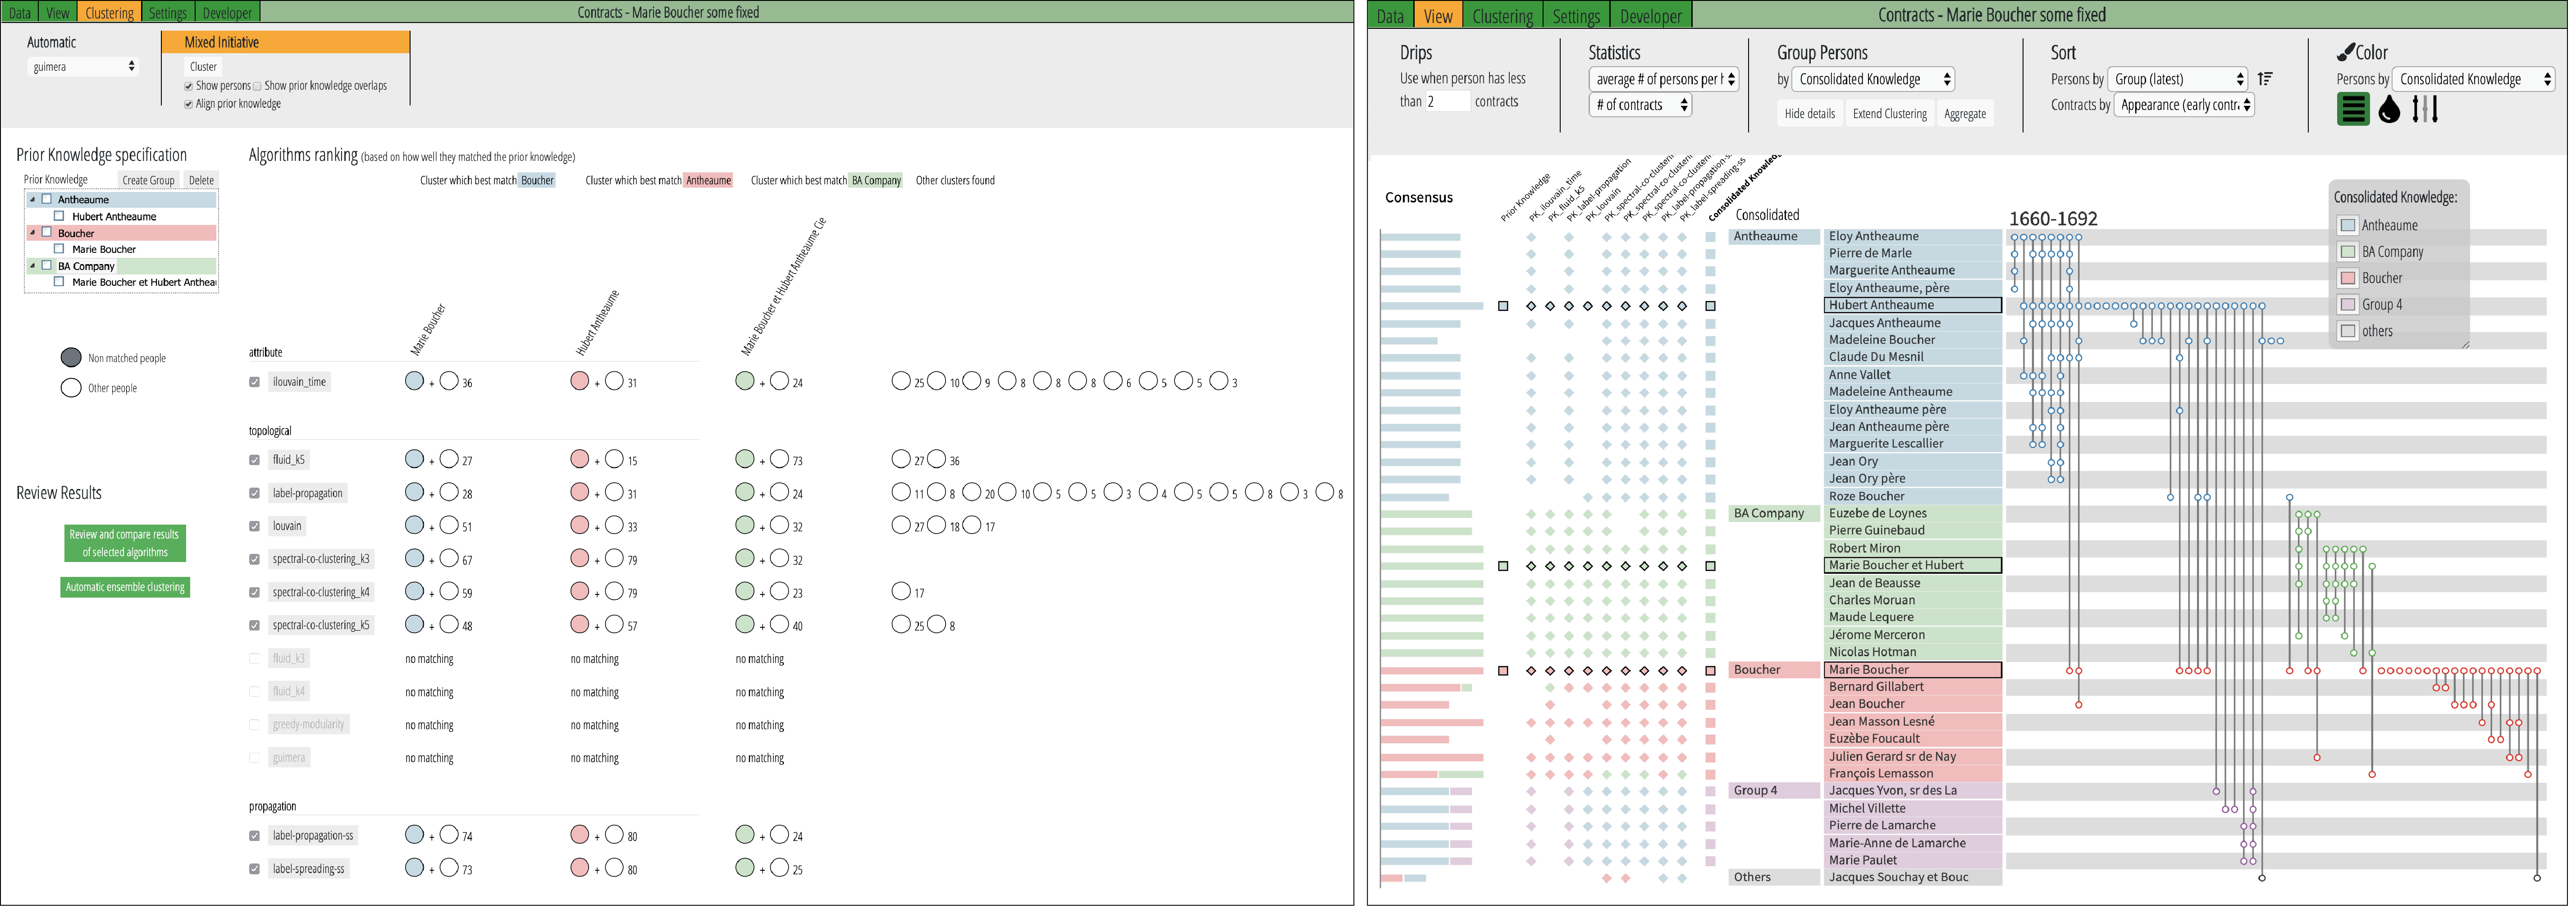The height and width of the screenshot is (923, 2576).
Task: Uncheck the label-spreading-ss algorithm checkbox
Action: coord(254,869)
